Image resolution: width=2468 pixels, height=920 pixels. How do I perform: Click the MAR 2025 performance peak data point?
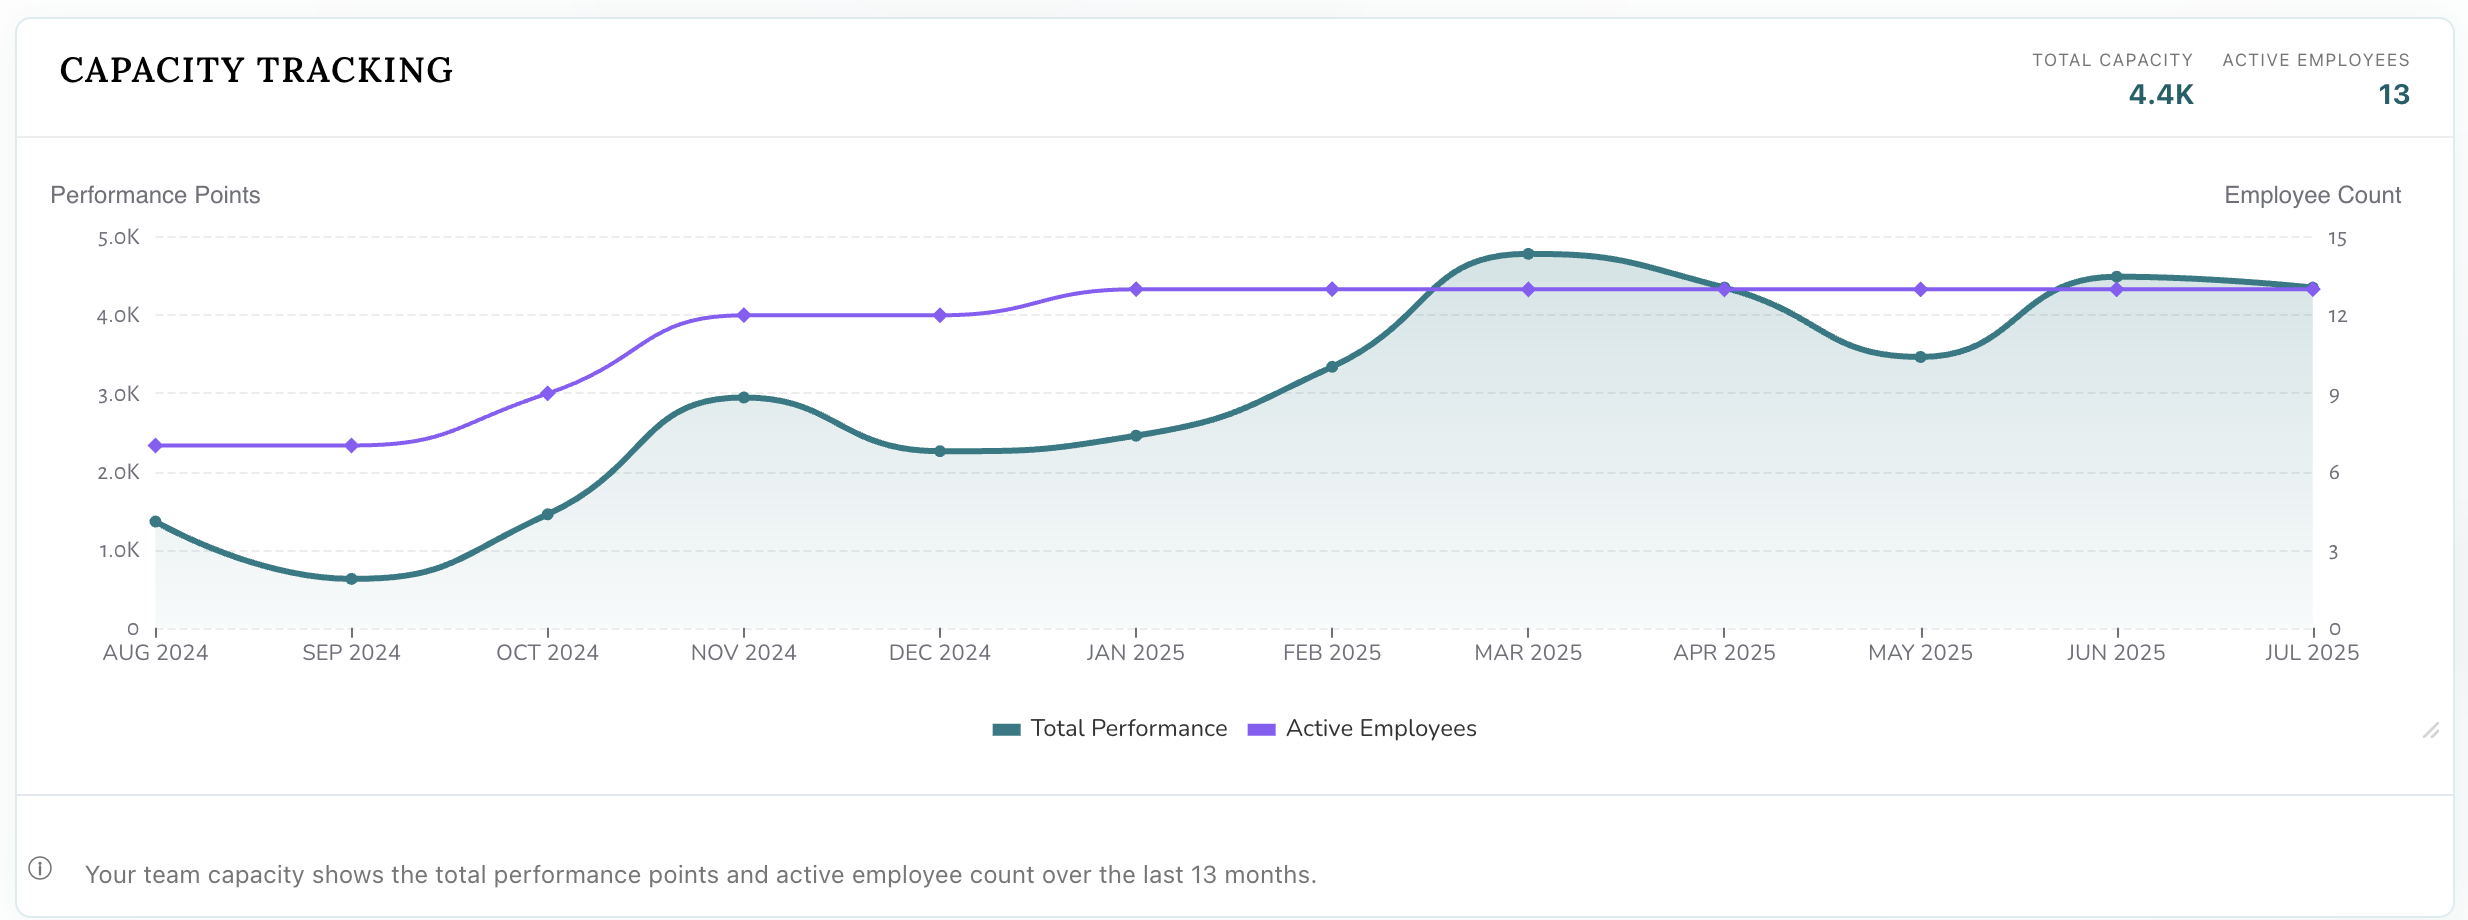(x=1528, y=254)
